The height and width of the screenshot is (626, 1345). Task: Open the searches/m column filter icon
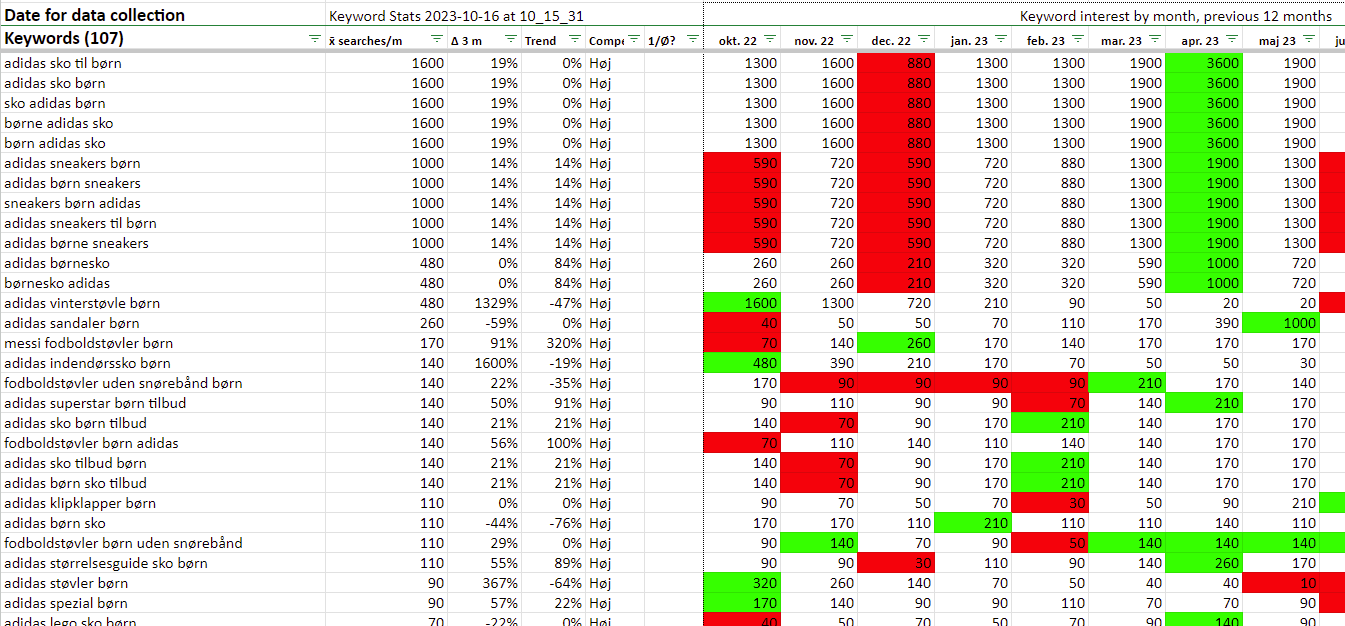tap(436, 39)
